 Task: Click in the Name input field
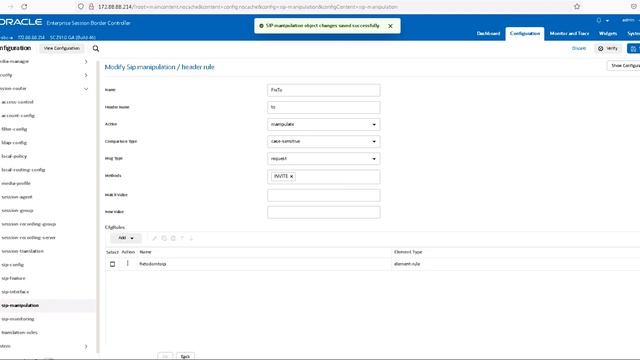pyautogui.click(x=324, y=90)
